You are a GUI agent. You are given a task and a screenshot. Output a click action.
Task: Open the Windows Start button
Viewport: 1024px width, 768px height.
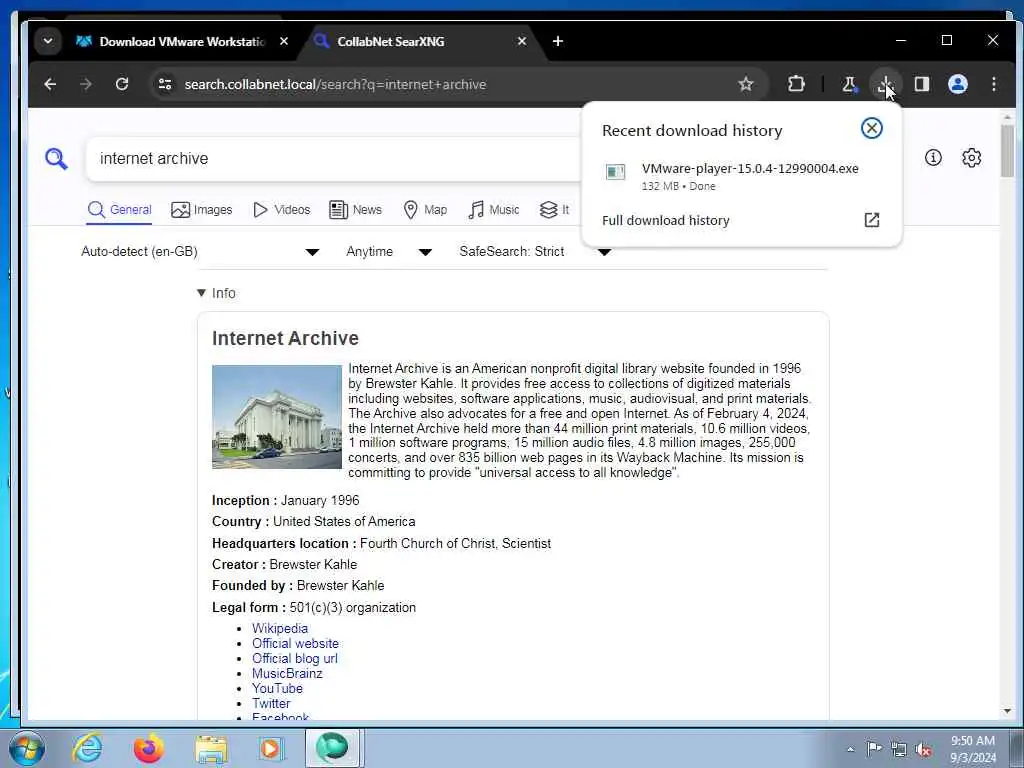[26, 748]
